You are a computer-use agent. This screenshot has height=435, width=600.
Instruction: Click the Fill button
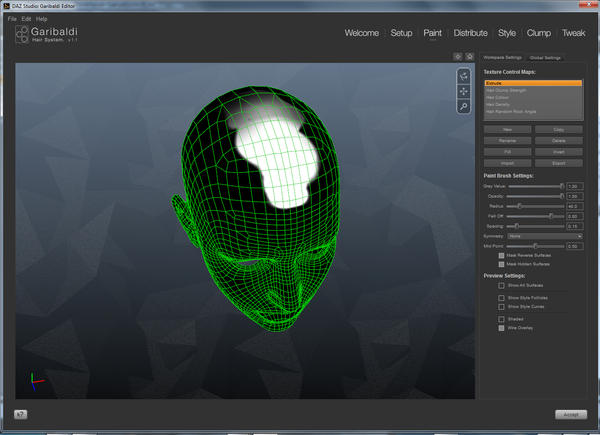pyautogui.click(x=507, y=152)
